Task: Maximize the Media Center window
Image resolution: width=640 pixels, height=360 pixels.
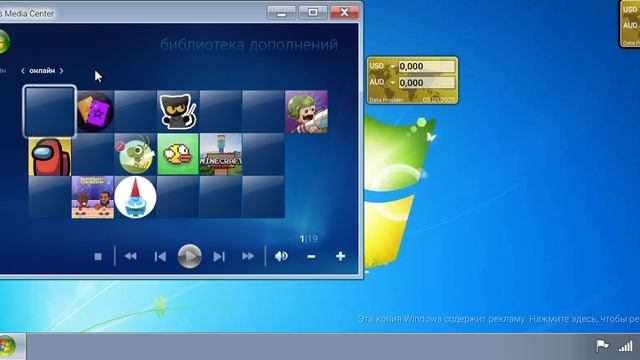Action: tap(313, 13)
